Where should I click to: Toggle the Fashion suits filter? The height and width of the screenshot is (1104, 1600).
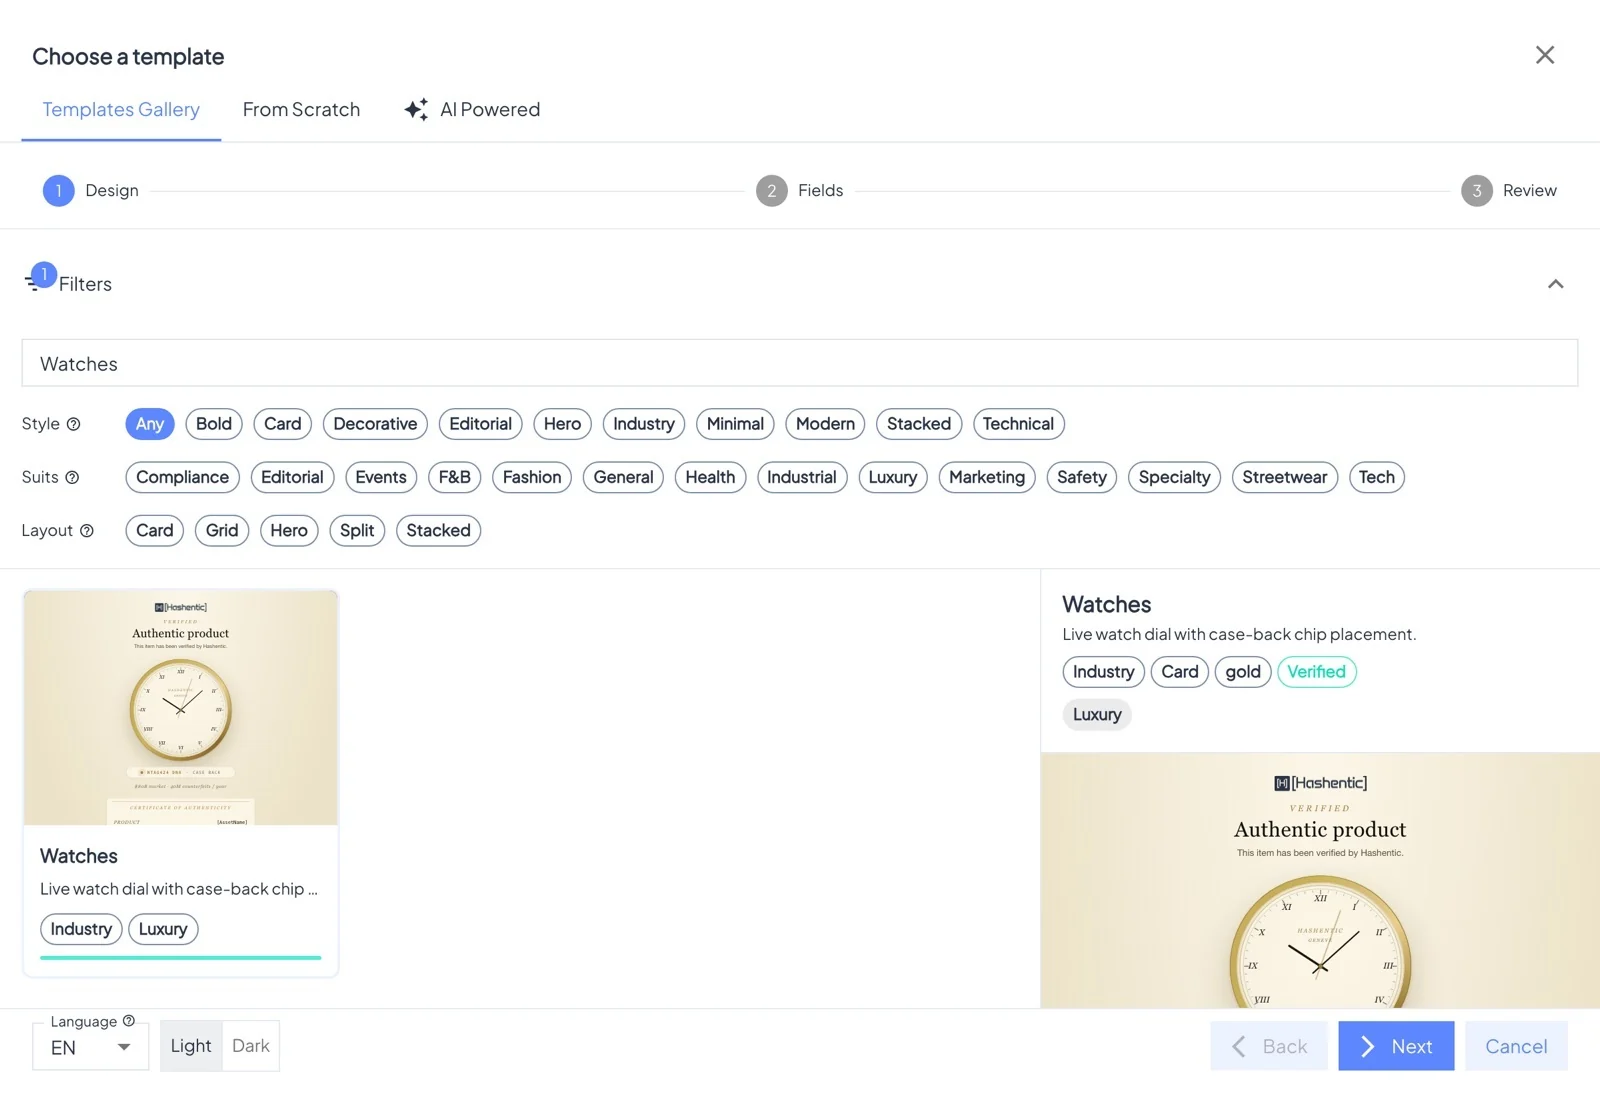click(532, 477)
